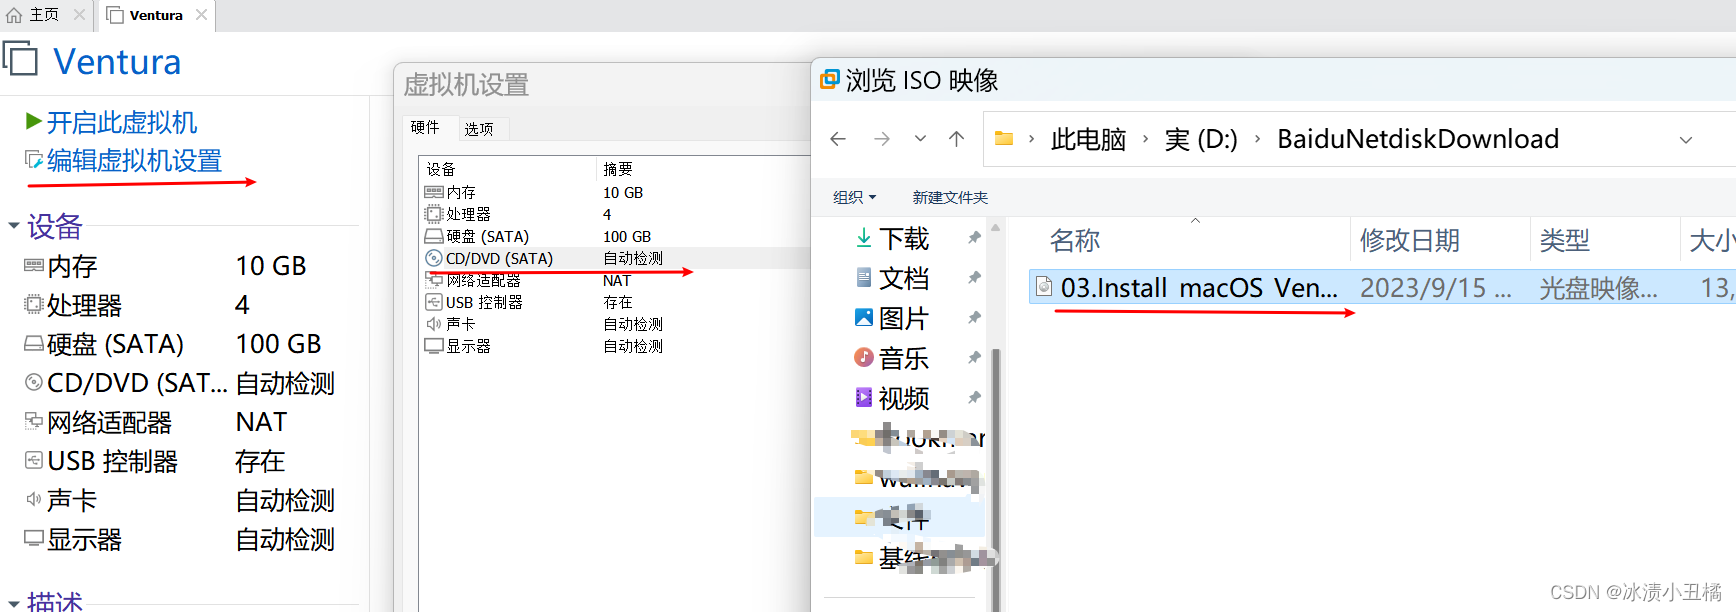Open 下载 in the navigation pane

[904, 238]
